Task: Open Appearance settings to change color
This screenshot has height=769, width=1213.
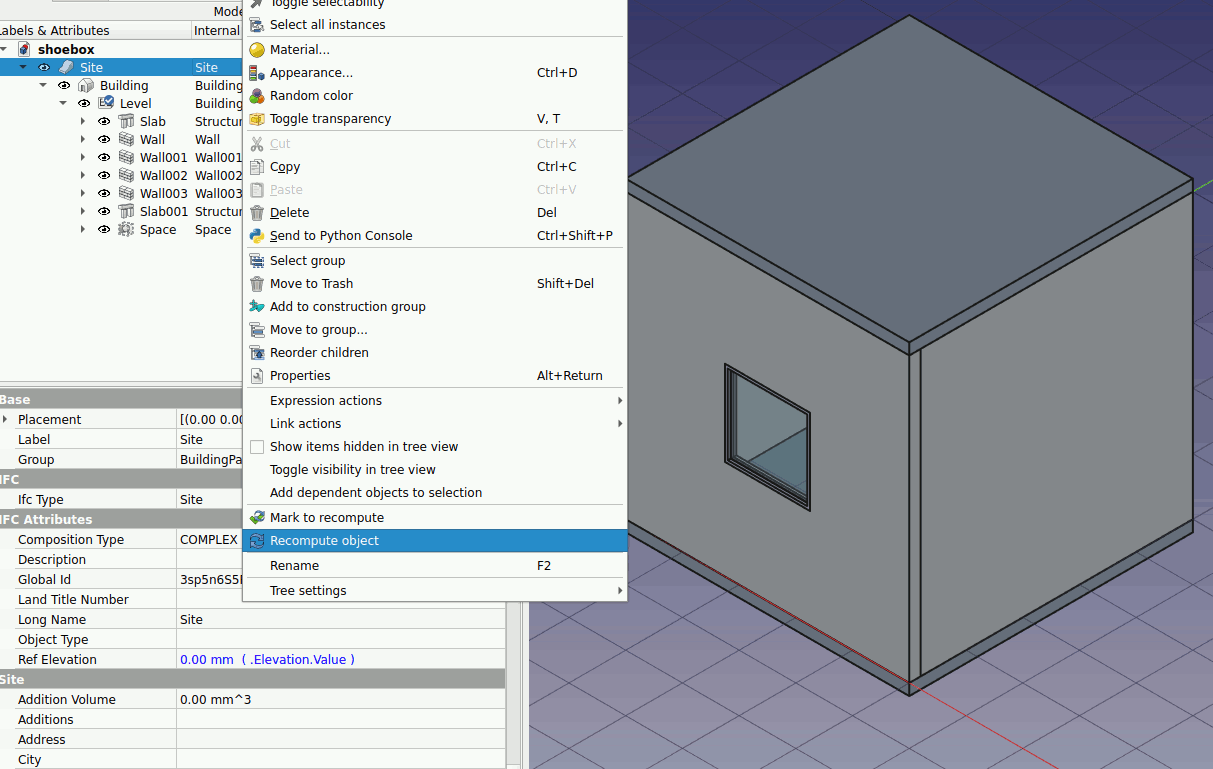Action: [311, 73]
